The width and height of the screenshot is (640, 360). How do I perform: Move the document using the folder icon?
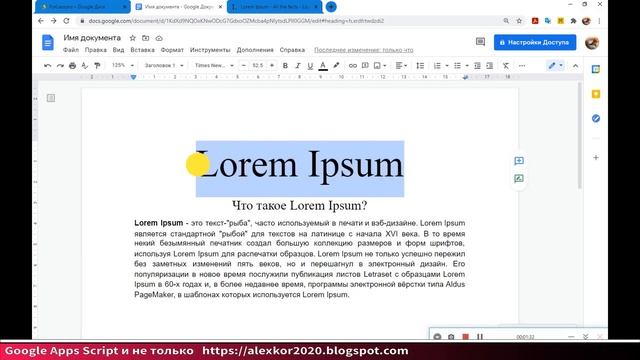pos(146,38)
